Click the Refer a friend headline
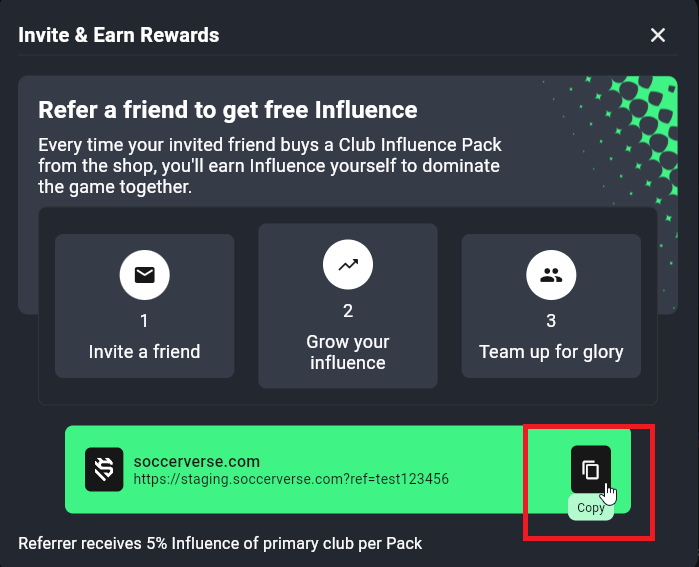This screenshot has width=699, height=567. point(228,110)
